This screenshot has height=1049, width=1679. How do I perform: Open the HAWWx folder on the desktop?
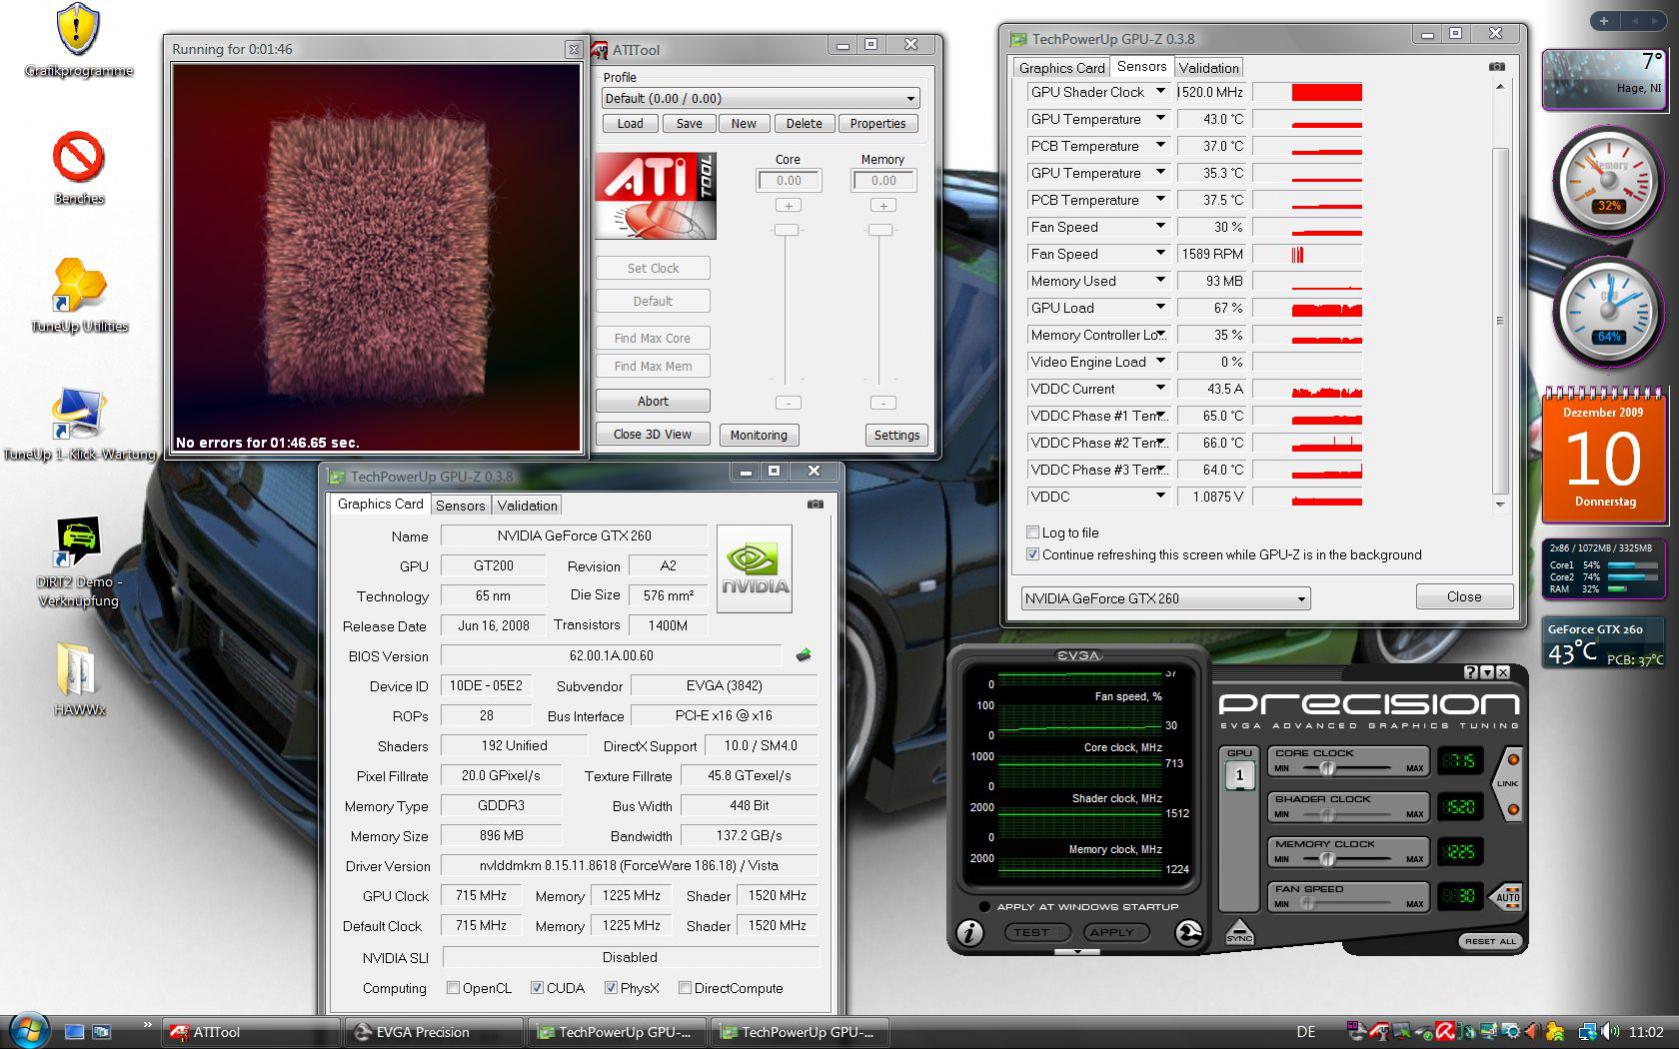(79, 680)
